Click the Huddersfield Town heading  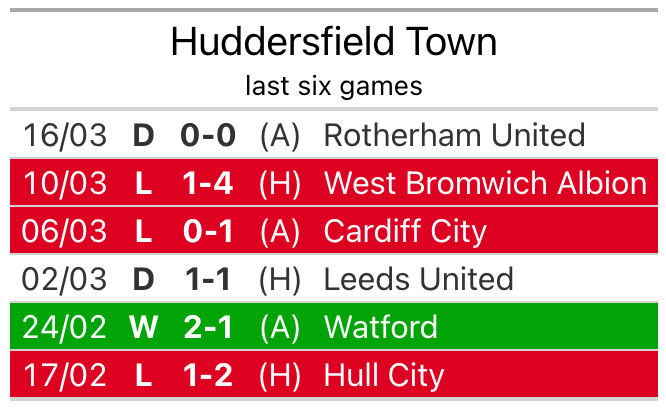point(333,42)
